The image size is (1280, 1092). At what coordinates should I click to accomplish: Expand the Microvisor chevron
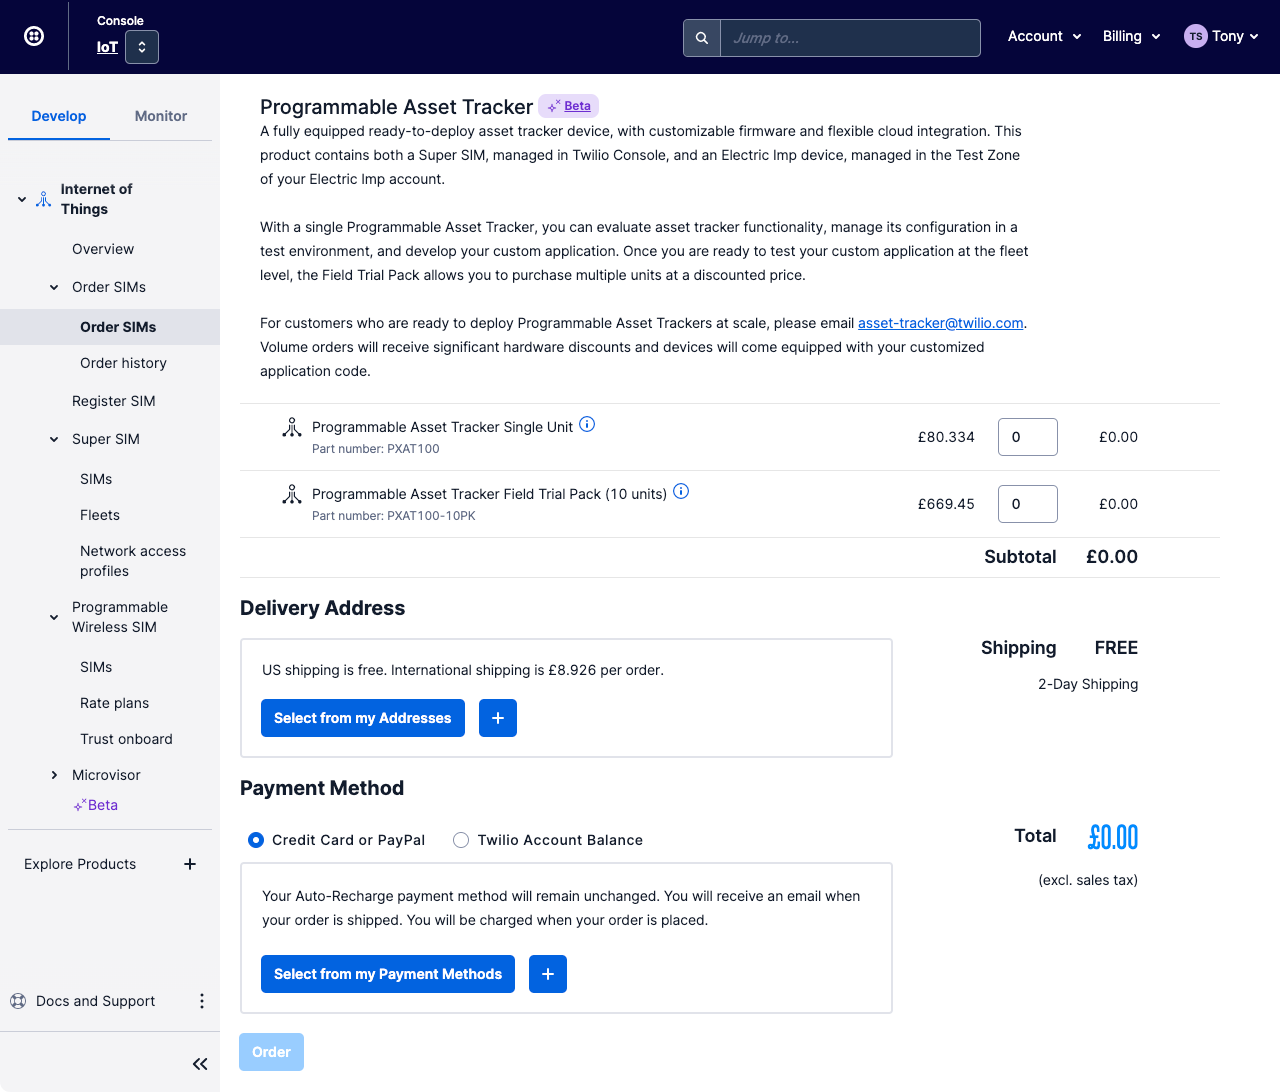point(54,775)
